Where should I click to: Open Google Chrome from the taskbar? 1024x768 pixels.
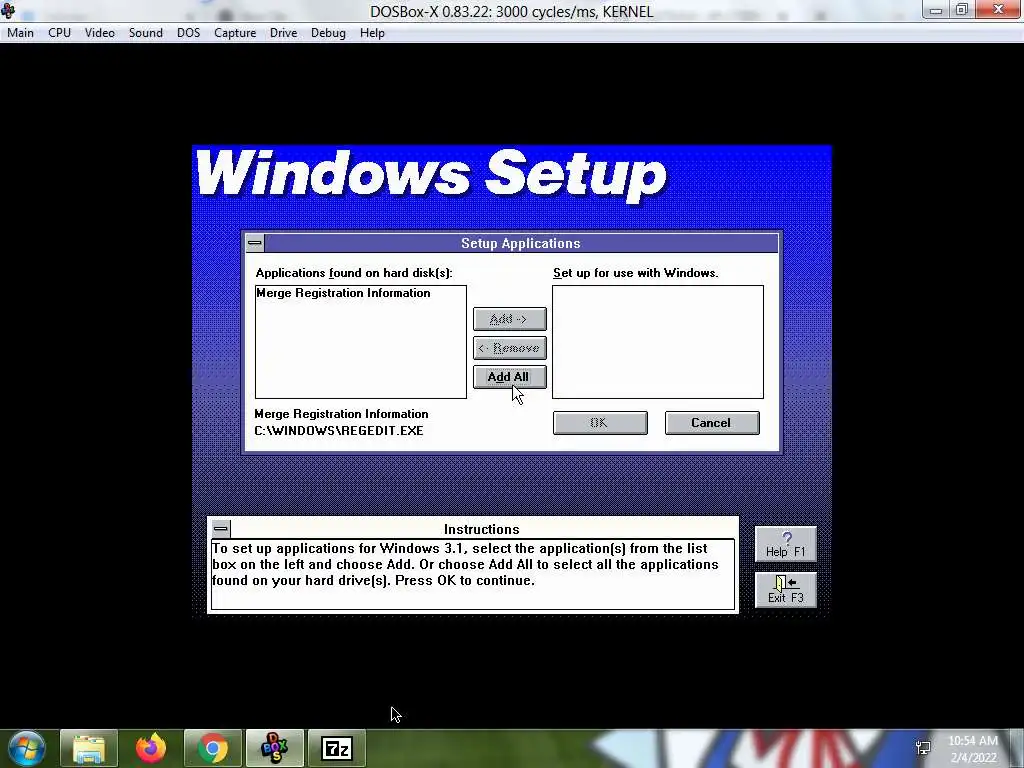click(213, 748)
